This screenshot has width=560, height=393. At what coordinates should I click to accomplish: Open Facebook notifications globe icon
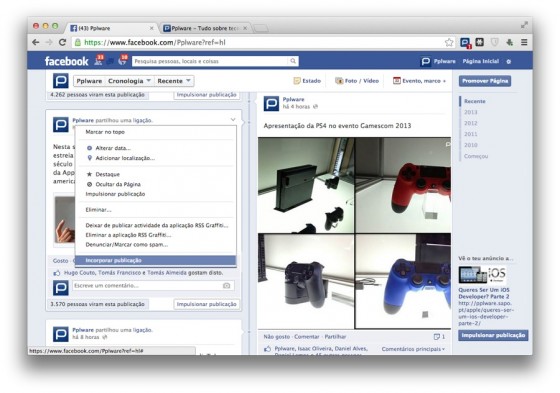(x=122, y=61)
